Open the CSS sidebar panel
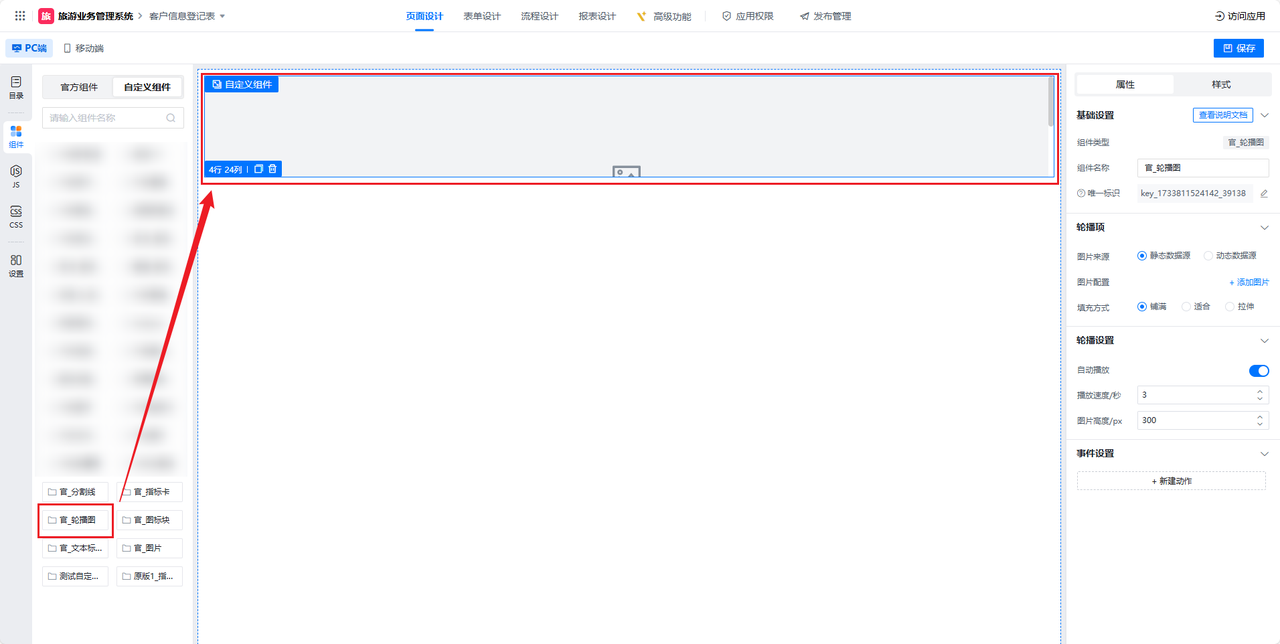 point(16,217)
